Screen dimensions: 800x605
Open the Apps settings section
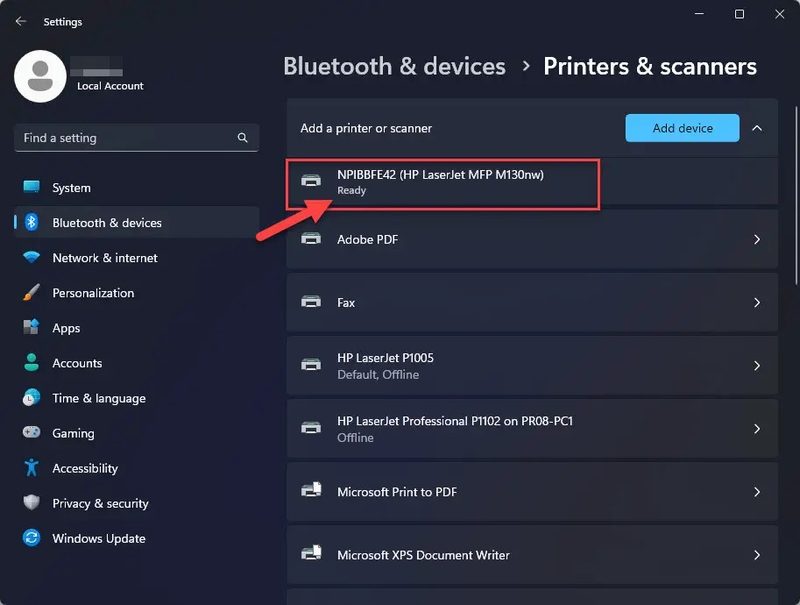pos(66,328)
